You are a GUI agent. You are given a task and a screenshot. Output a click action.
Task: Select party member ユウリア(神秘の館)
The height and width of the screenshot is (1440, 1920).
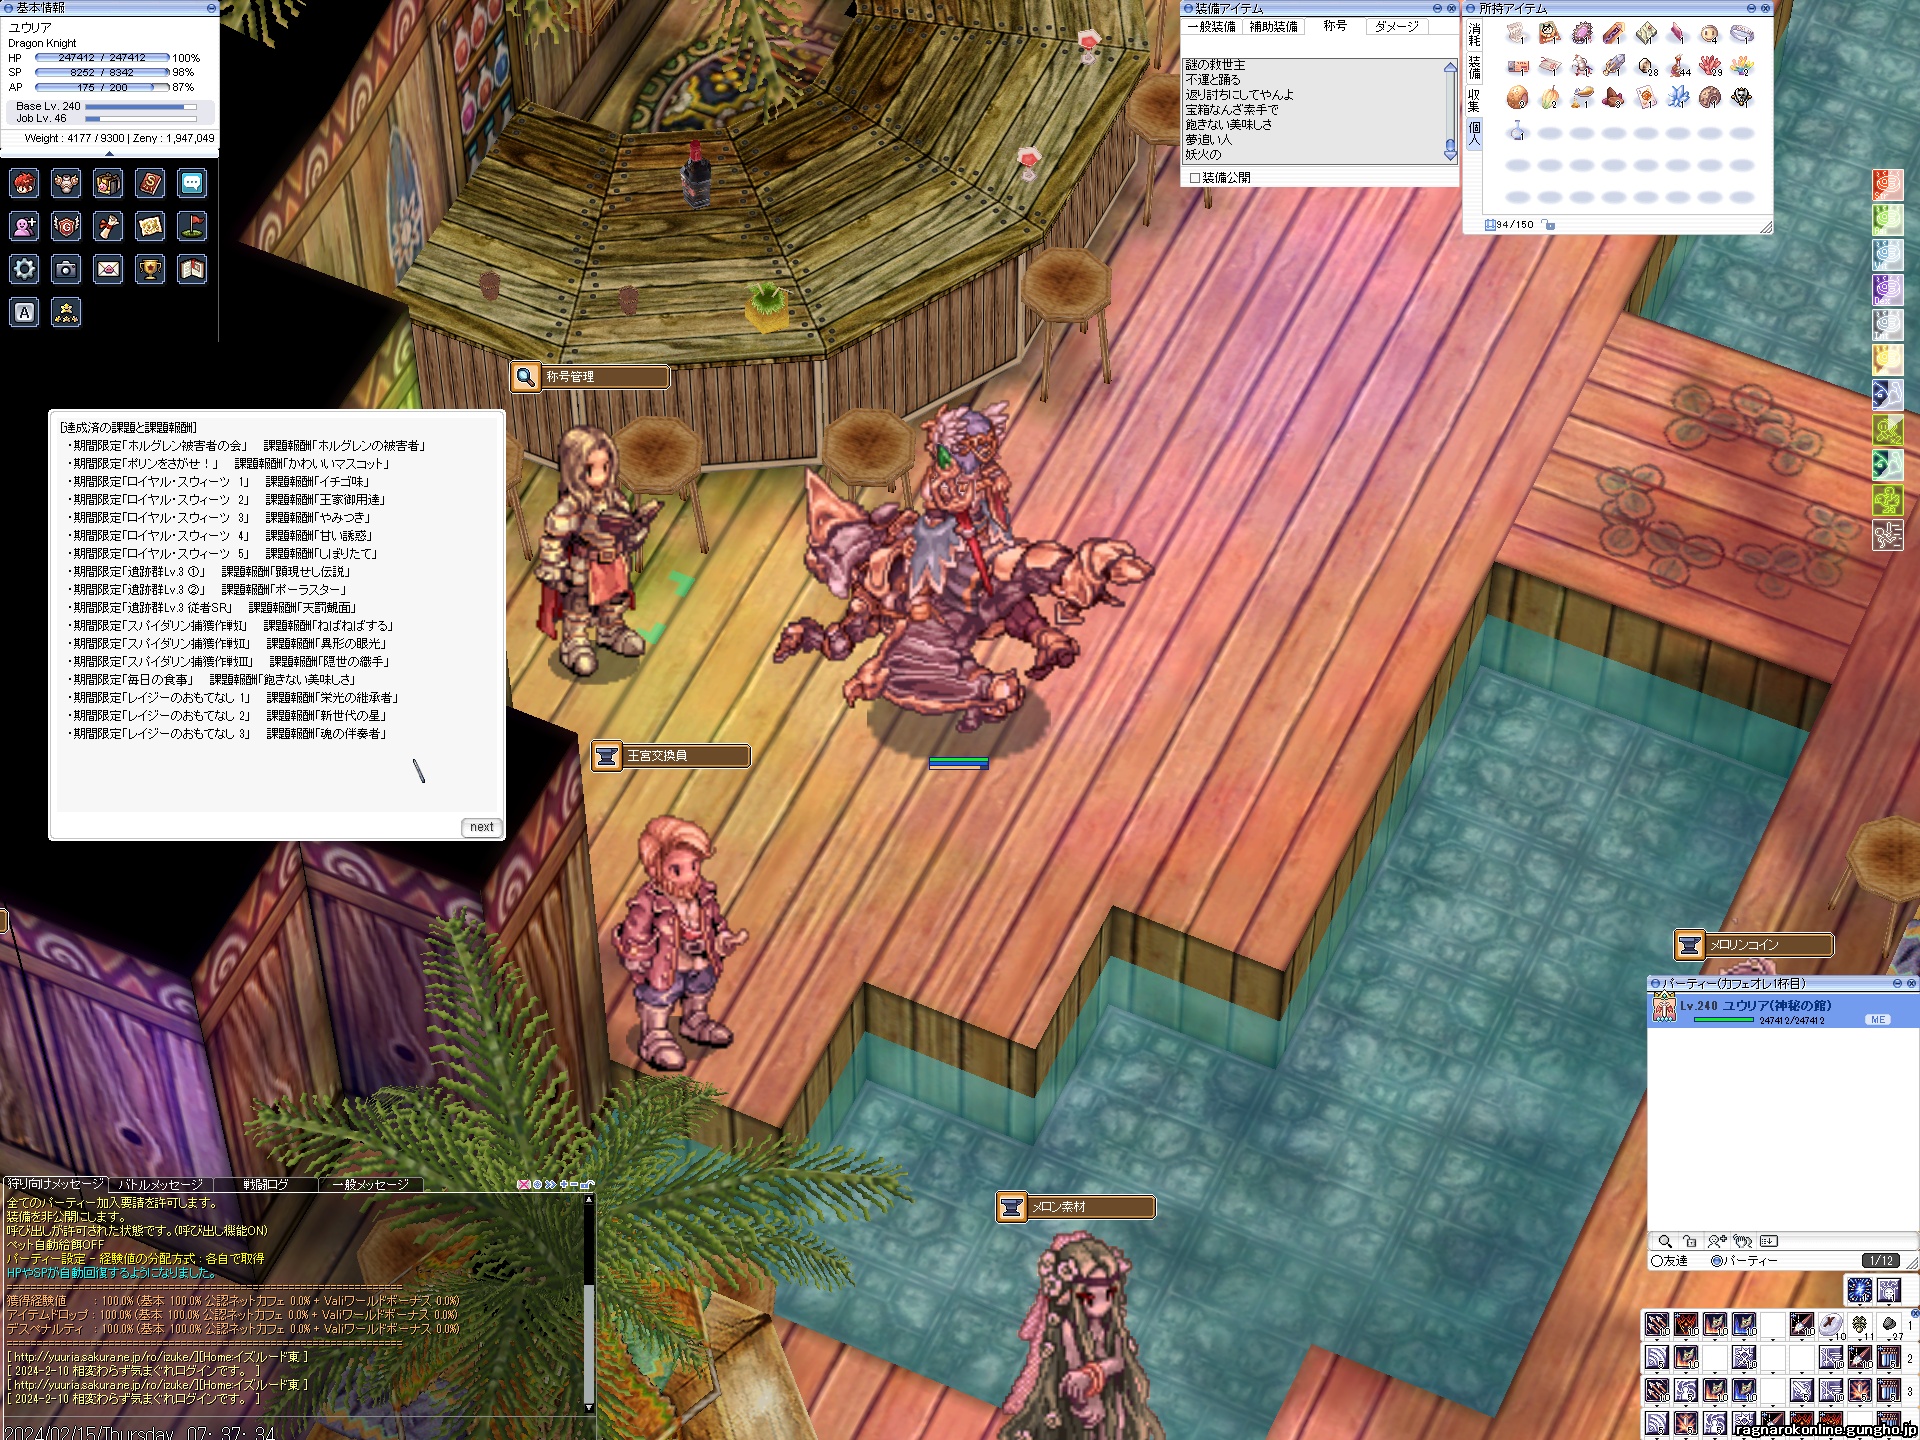click(1783, 1010)
